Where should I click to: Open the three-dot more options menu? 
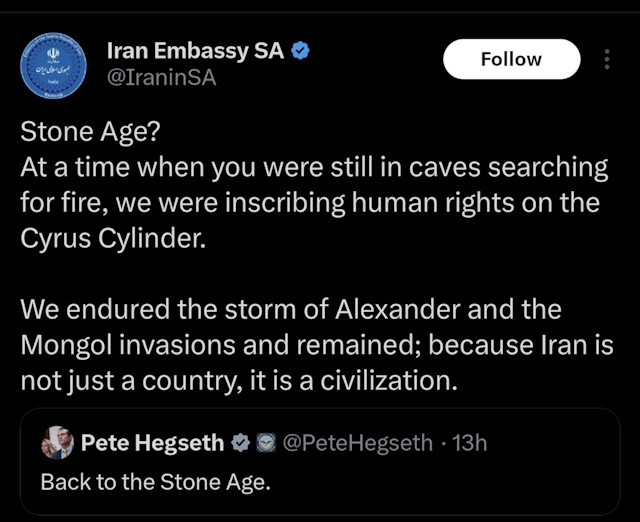point(606,59)
